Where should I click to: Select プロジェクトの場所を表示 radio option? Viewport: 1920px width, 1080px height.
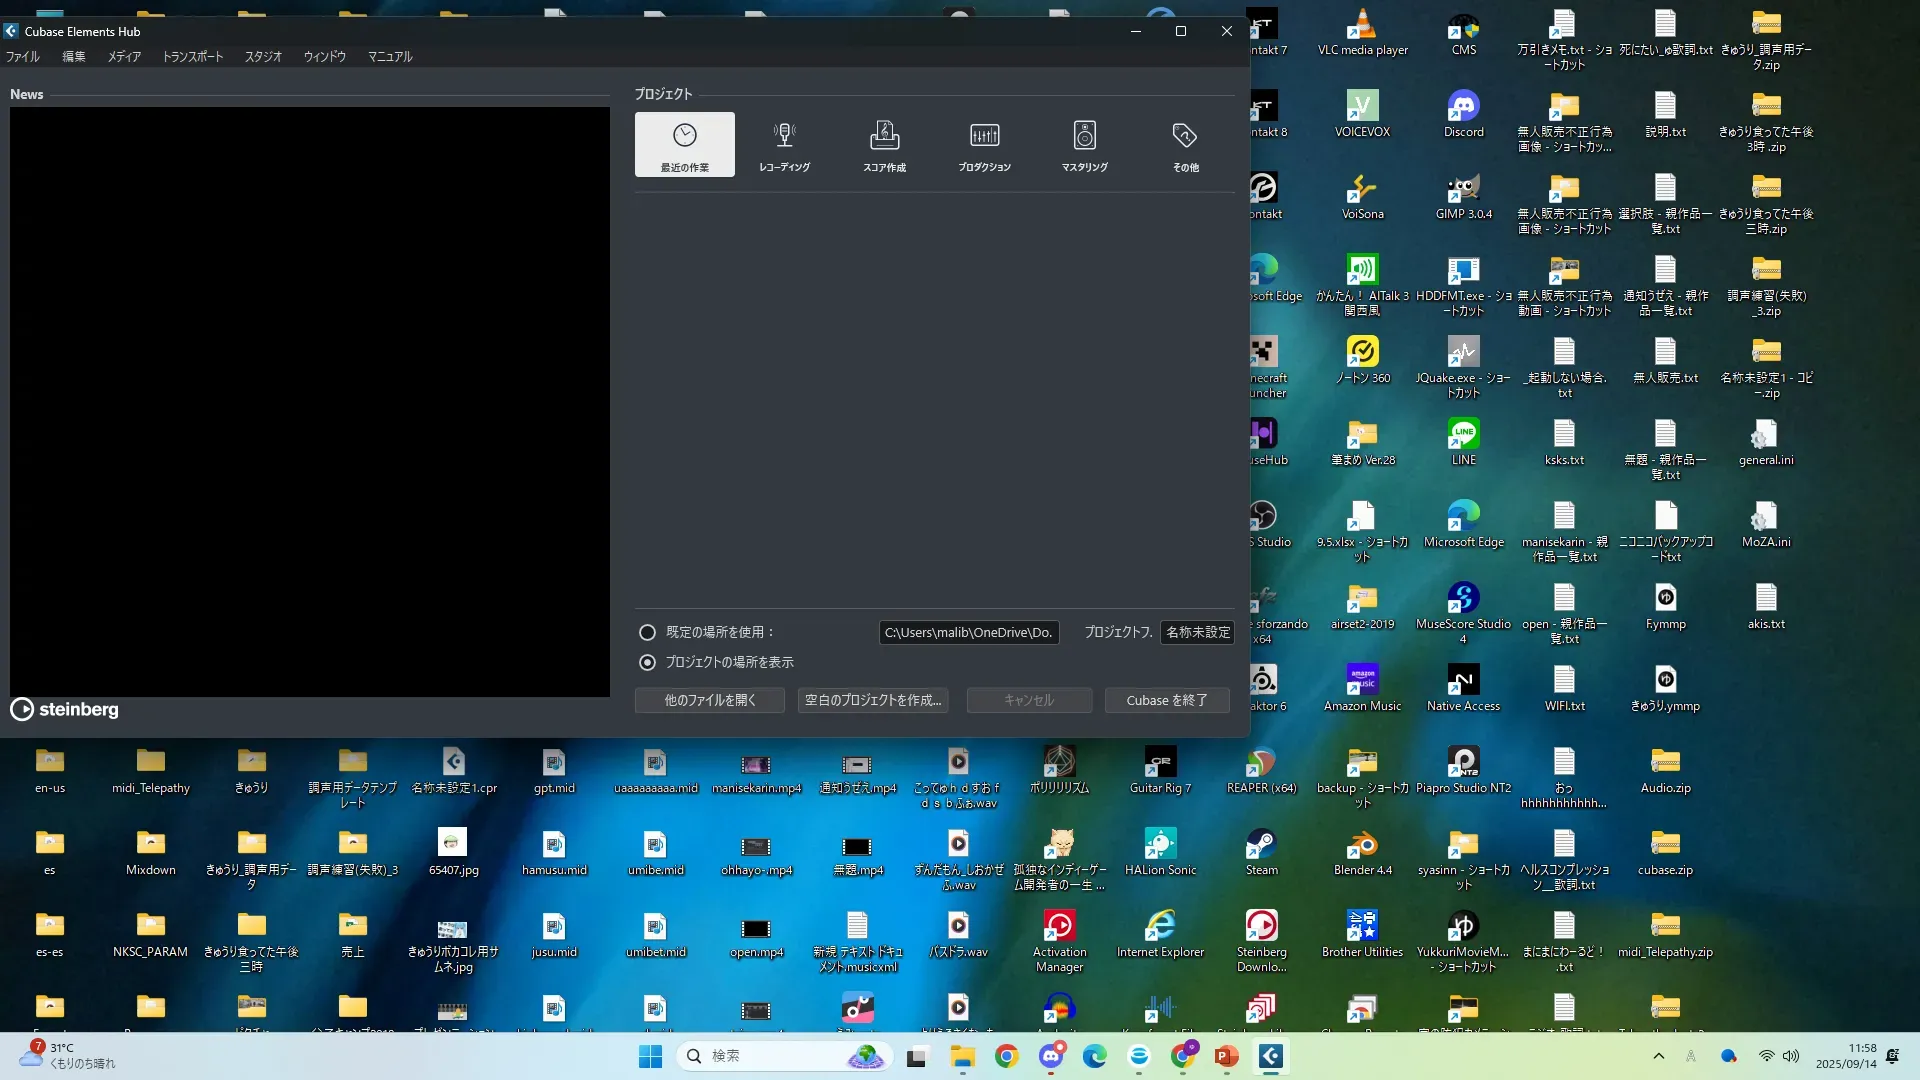point(647,662)
